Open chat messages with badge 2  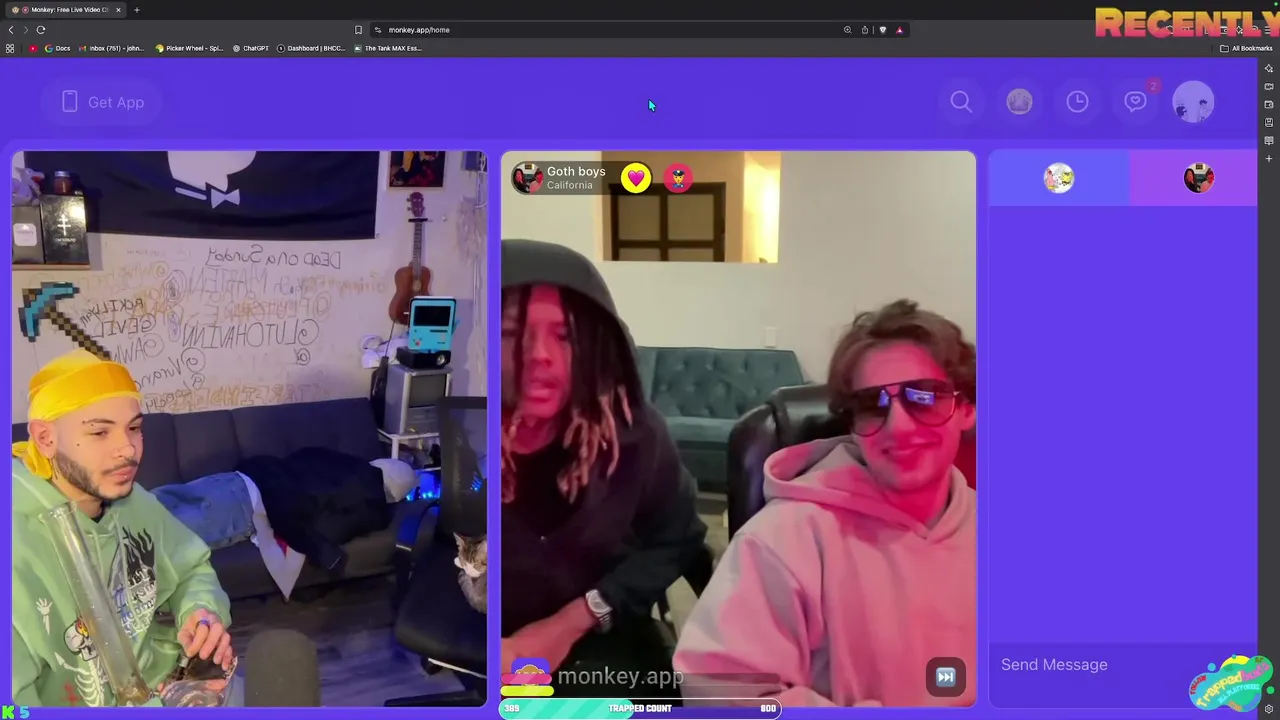point(1136,100)
